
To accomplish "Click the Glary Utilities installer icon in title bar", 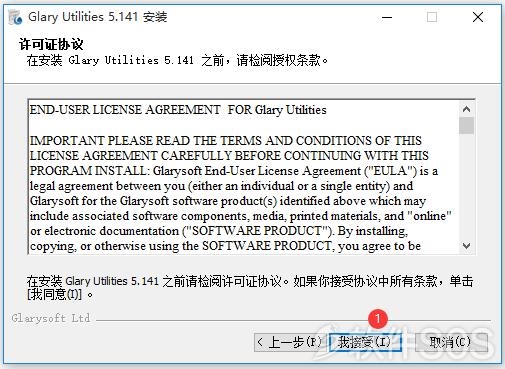I will click(x=15, y=17).
